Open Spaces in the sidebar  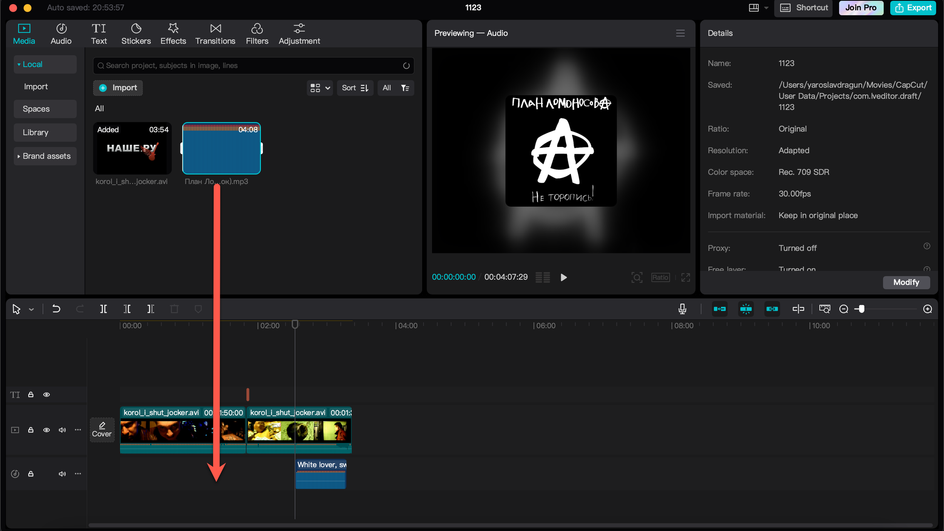point(45,109)
